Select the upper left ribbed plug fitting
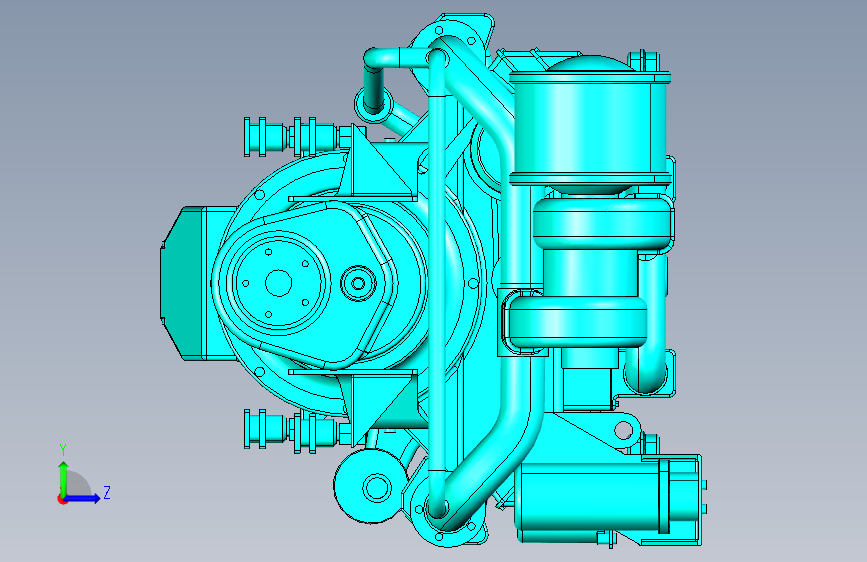 (296, 136)
